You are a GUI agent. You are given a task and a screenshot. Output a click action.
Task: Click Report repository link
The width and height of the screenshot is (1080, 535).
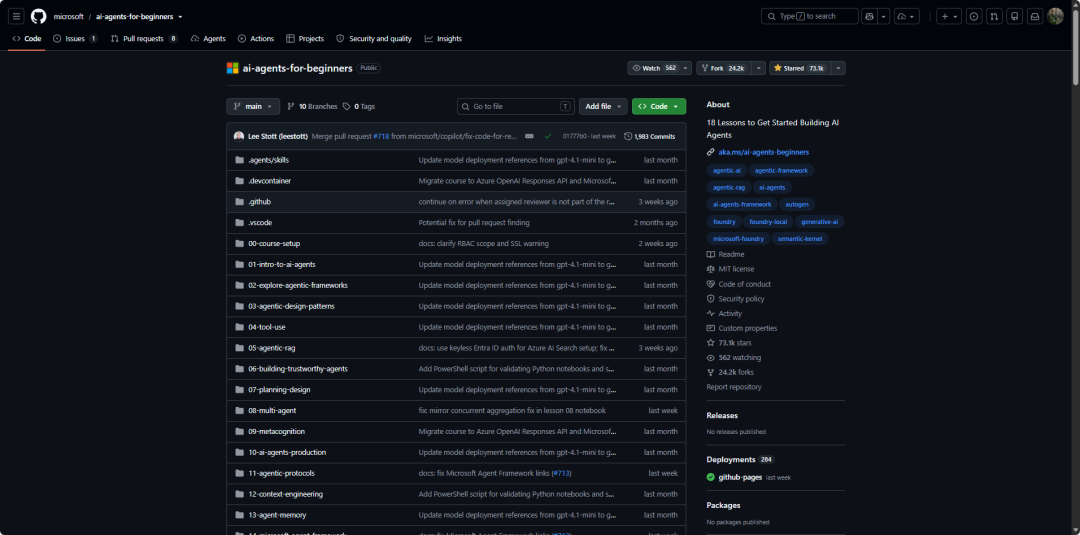734,387
